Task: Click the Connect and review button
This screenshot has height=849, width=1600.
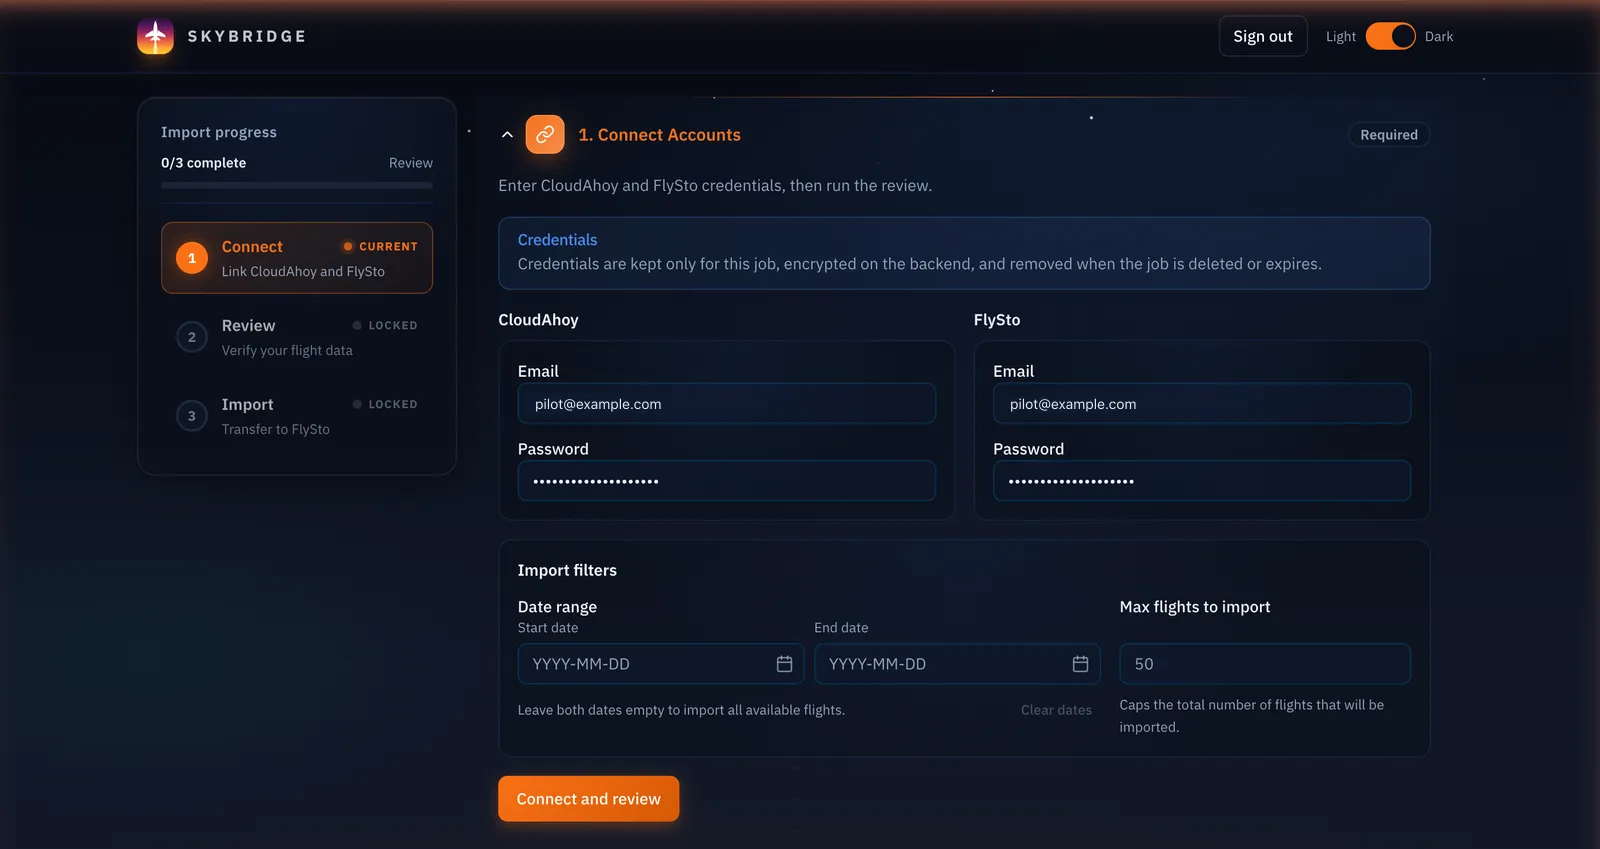Action: [x=588, y=799]
